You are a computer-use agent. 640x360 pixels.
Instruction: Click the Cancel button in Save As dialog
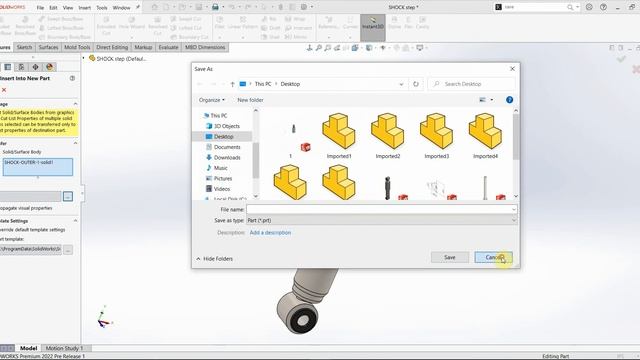pos(493,257)
